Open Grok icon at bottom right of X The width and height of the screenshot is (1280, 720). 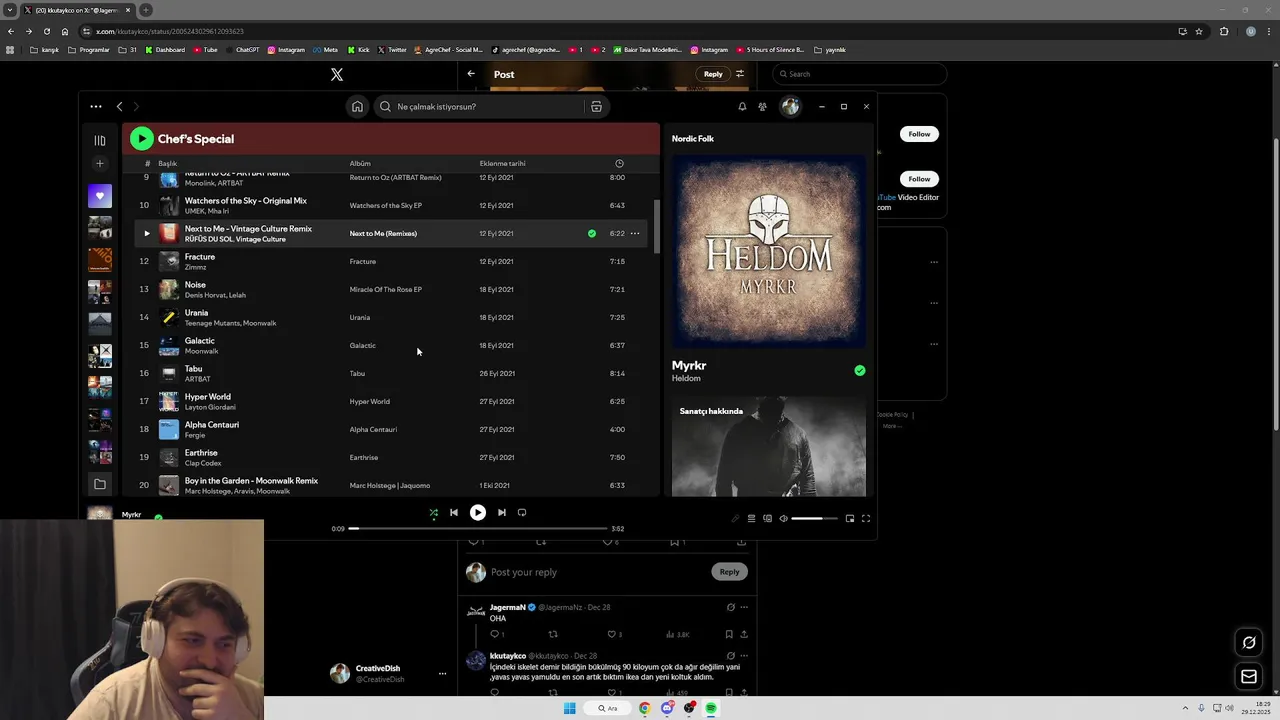1249,642
